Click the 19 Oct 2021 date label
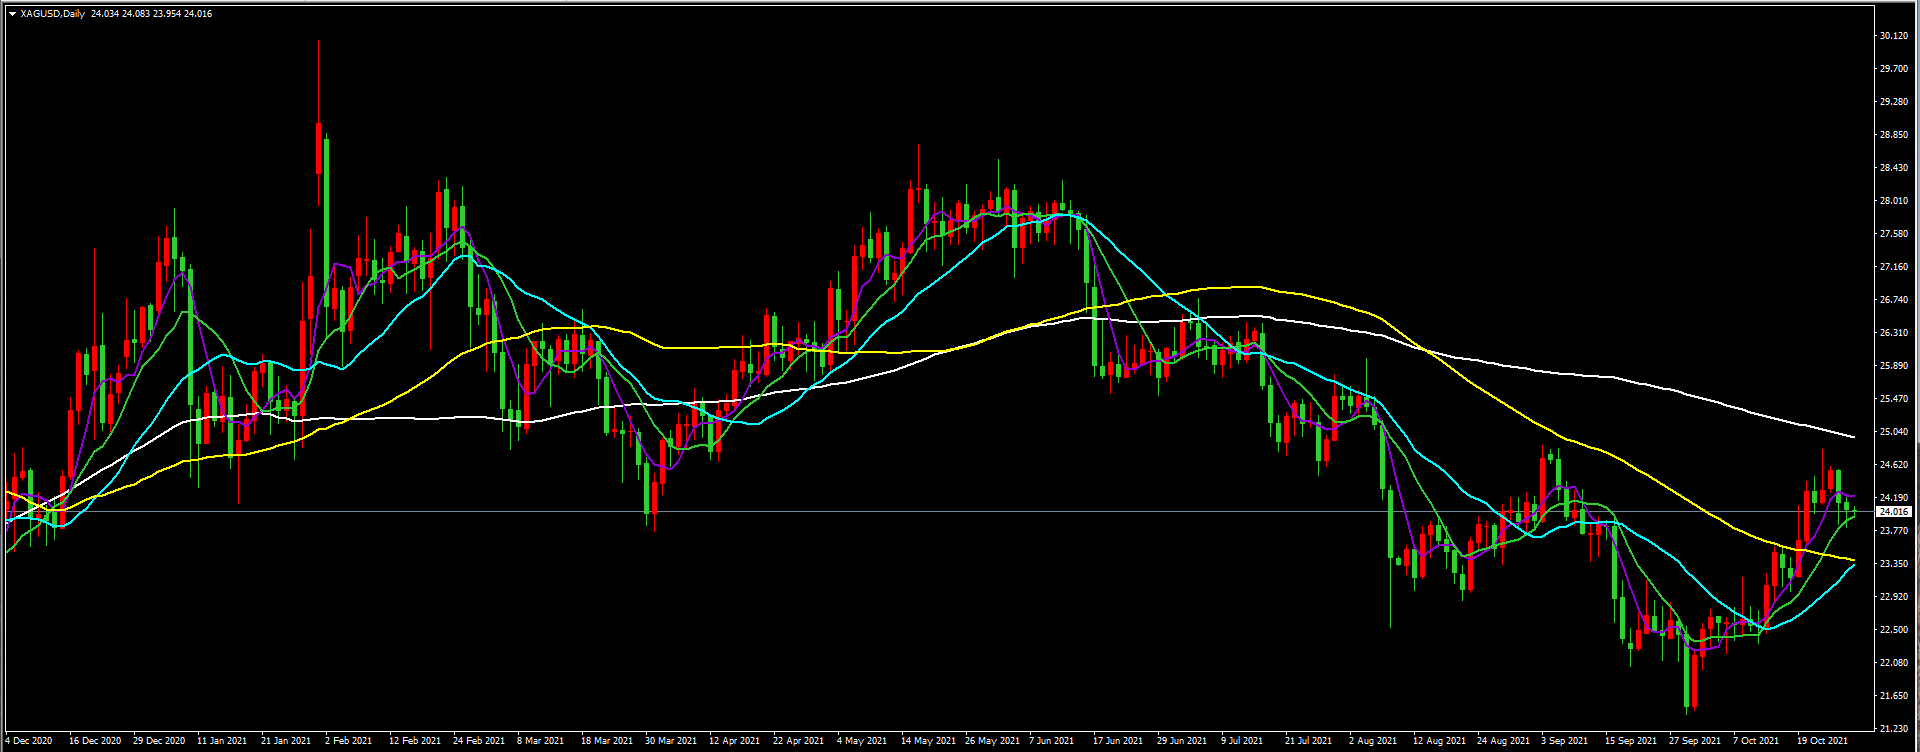This screenshot has width=1920, height=752. point(1822,741)
